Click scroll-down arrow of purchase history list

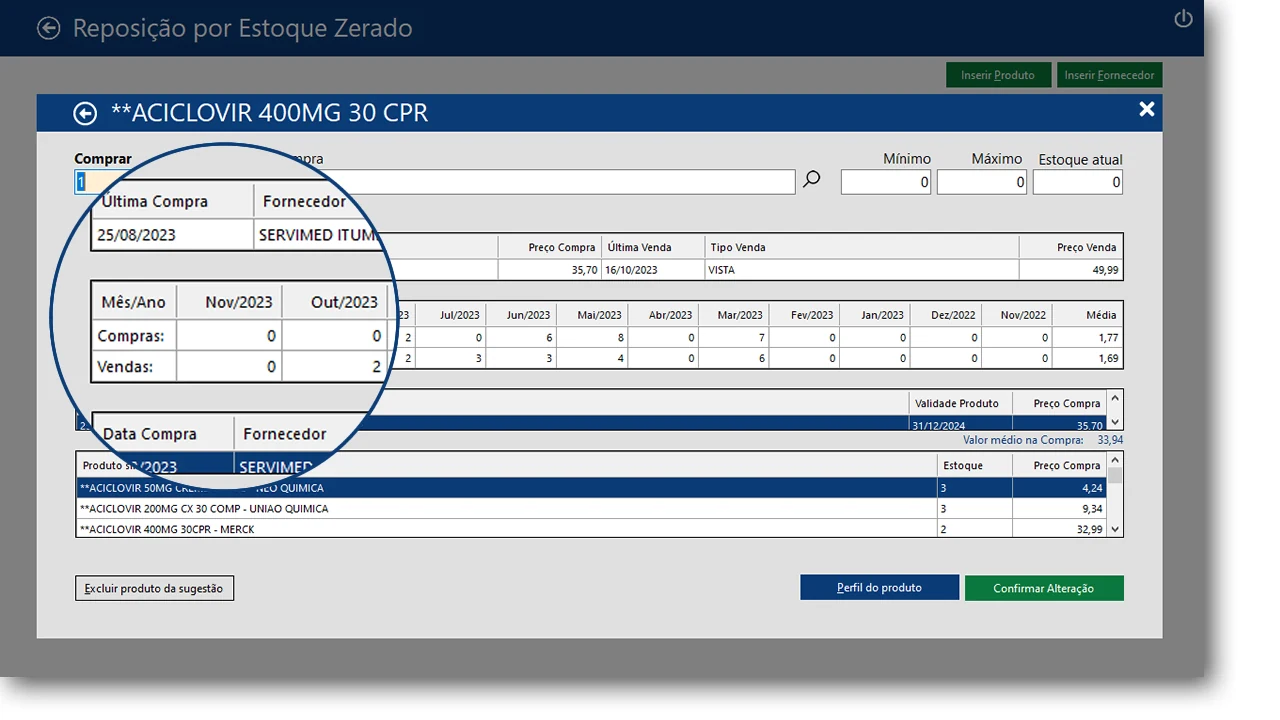point(1115,424)
